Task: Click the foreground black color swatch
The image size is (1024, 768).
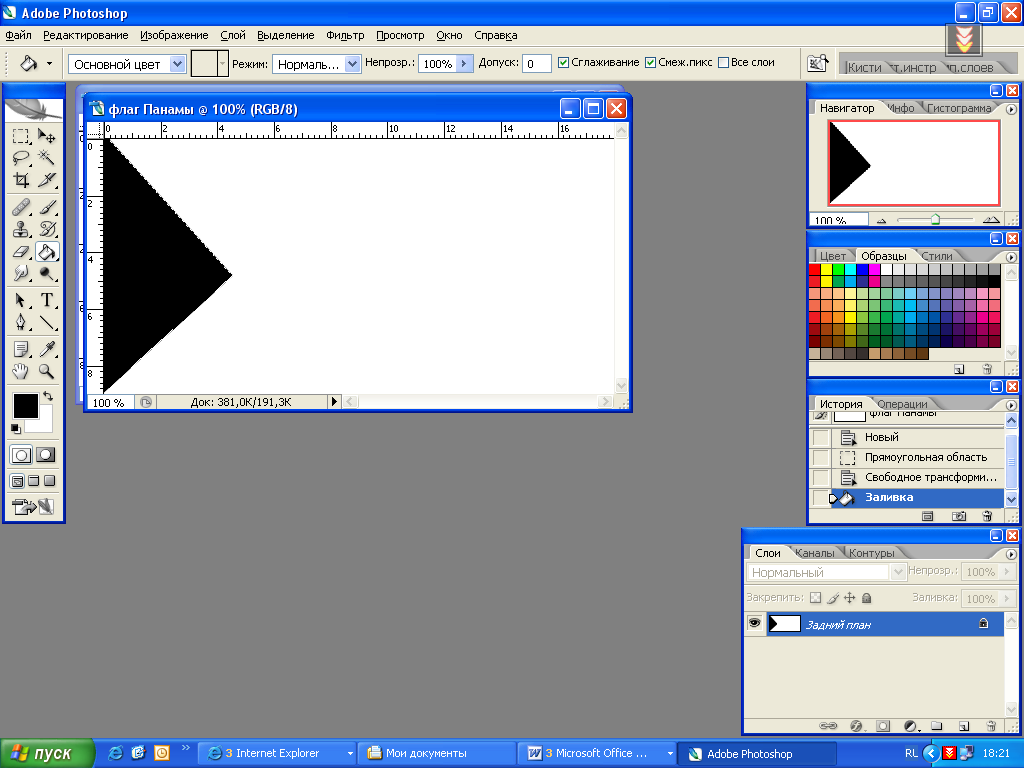Action: [25, 406]
